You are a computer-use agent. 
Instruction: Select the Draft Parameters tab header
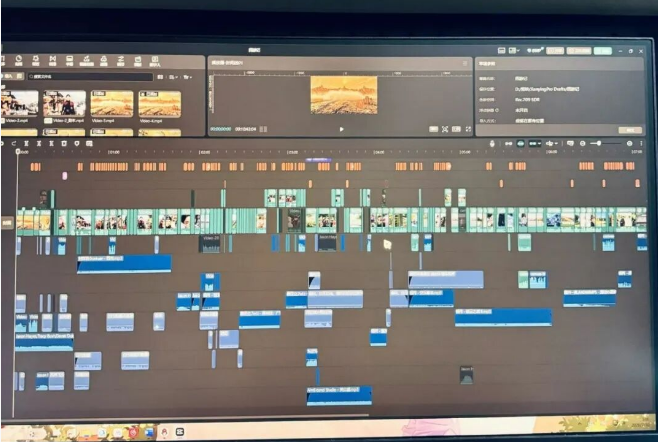487,64
